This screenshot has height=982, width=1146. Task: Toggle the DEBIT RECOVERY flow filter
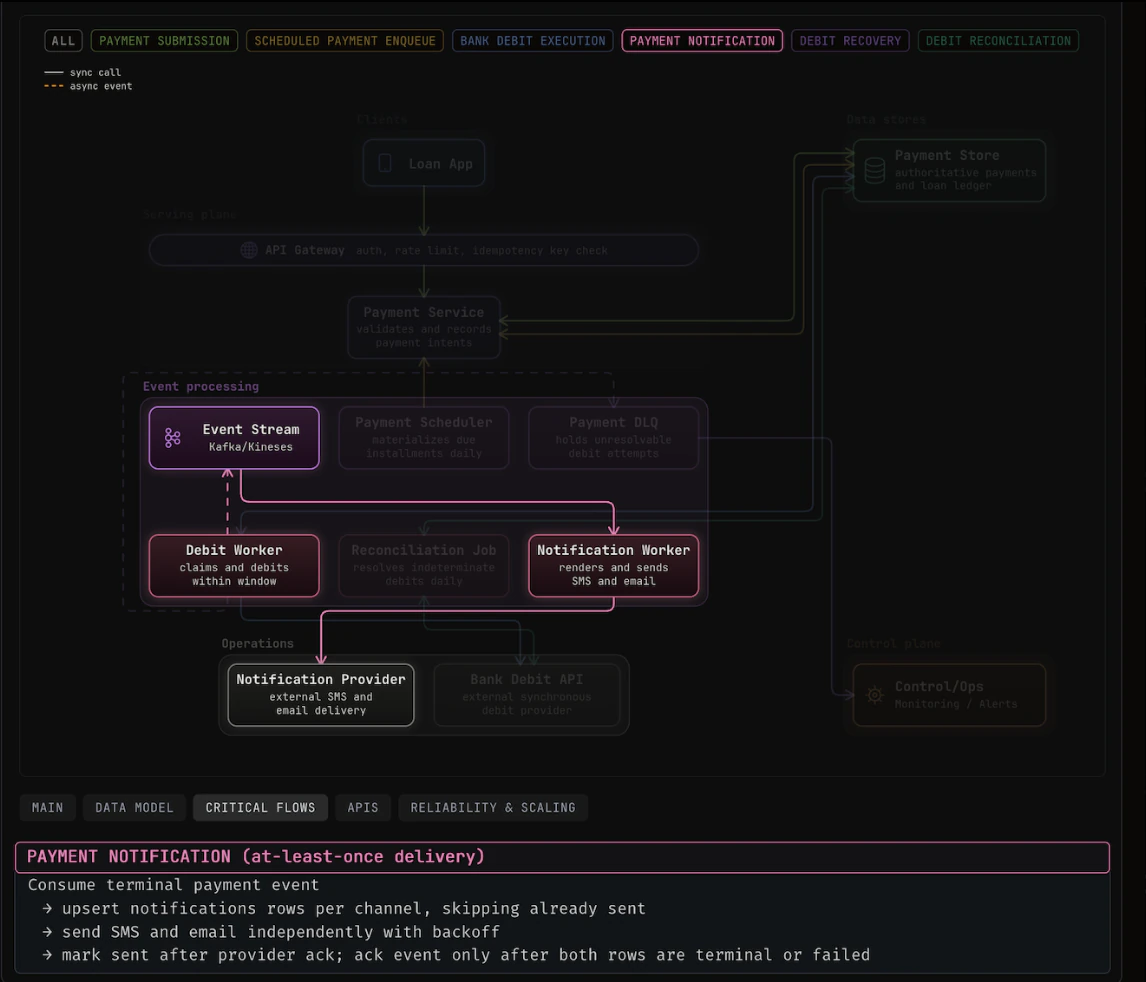coord(850,41)
